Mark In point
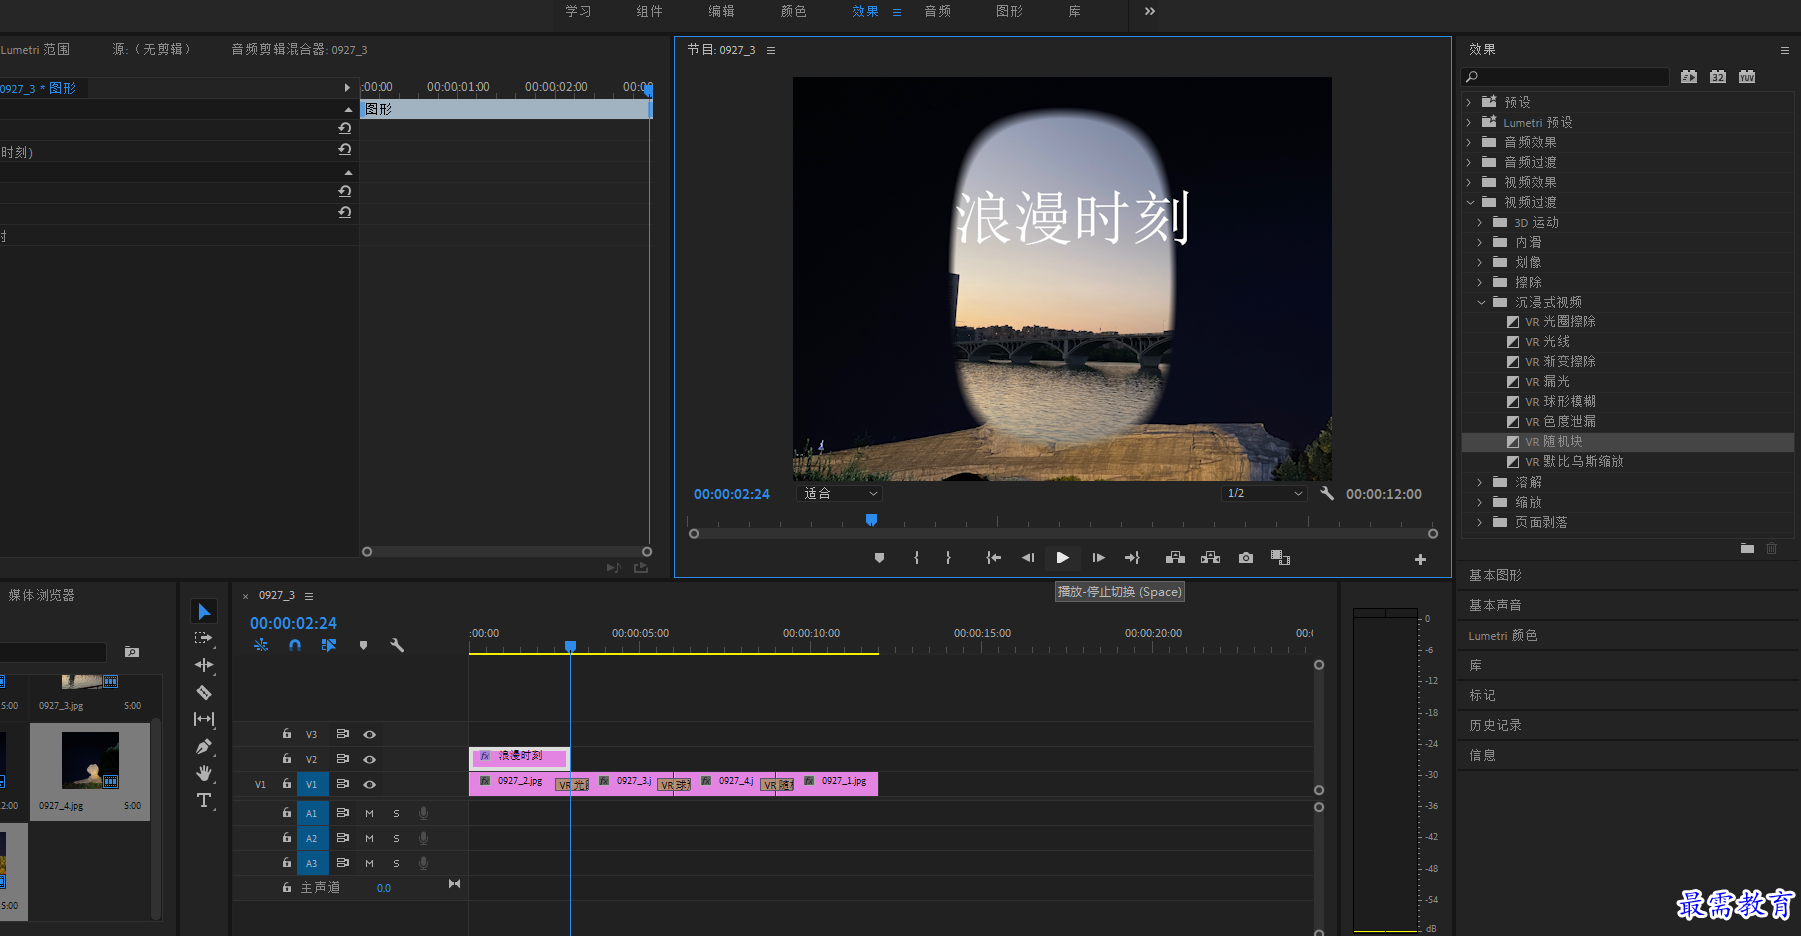 click(916, 558)
